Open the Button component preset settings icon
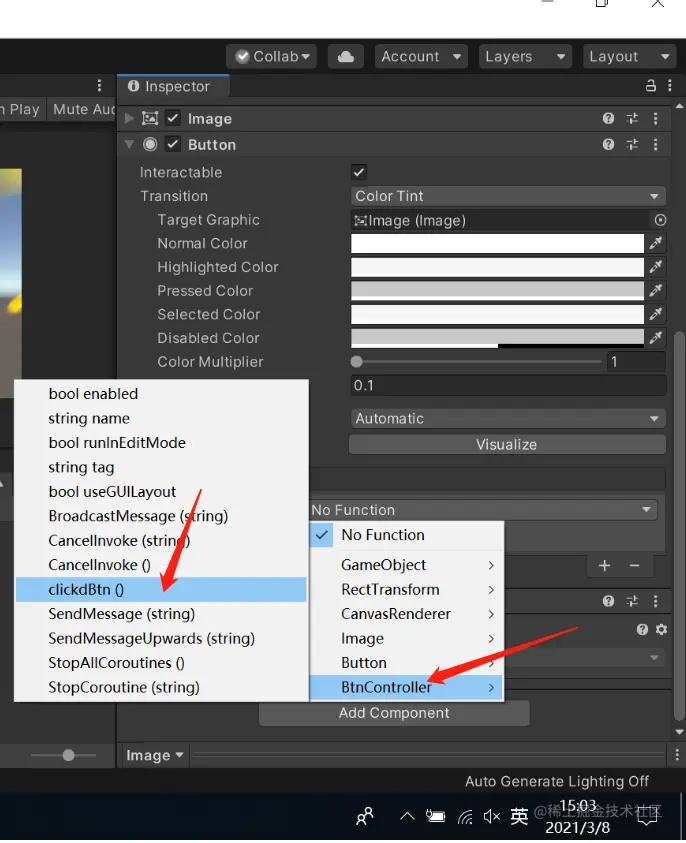 (x=632, y=144)
